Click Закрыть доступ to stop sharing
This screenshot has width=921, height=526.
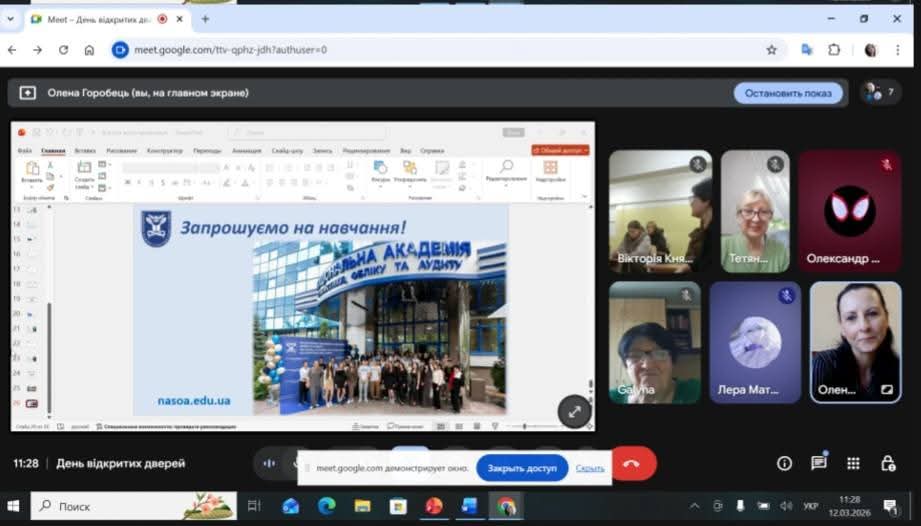pos(522,467)
